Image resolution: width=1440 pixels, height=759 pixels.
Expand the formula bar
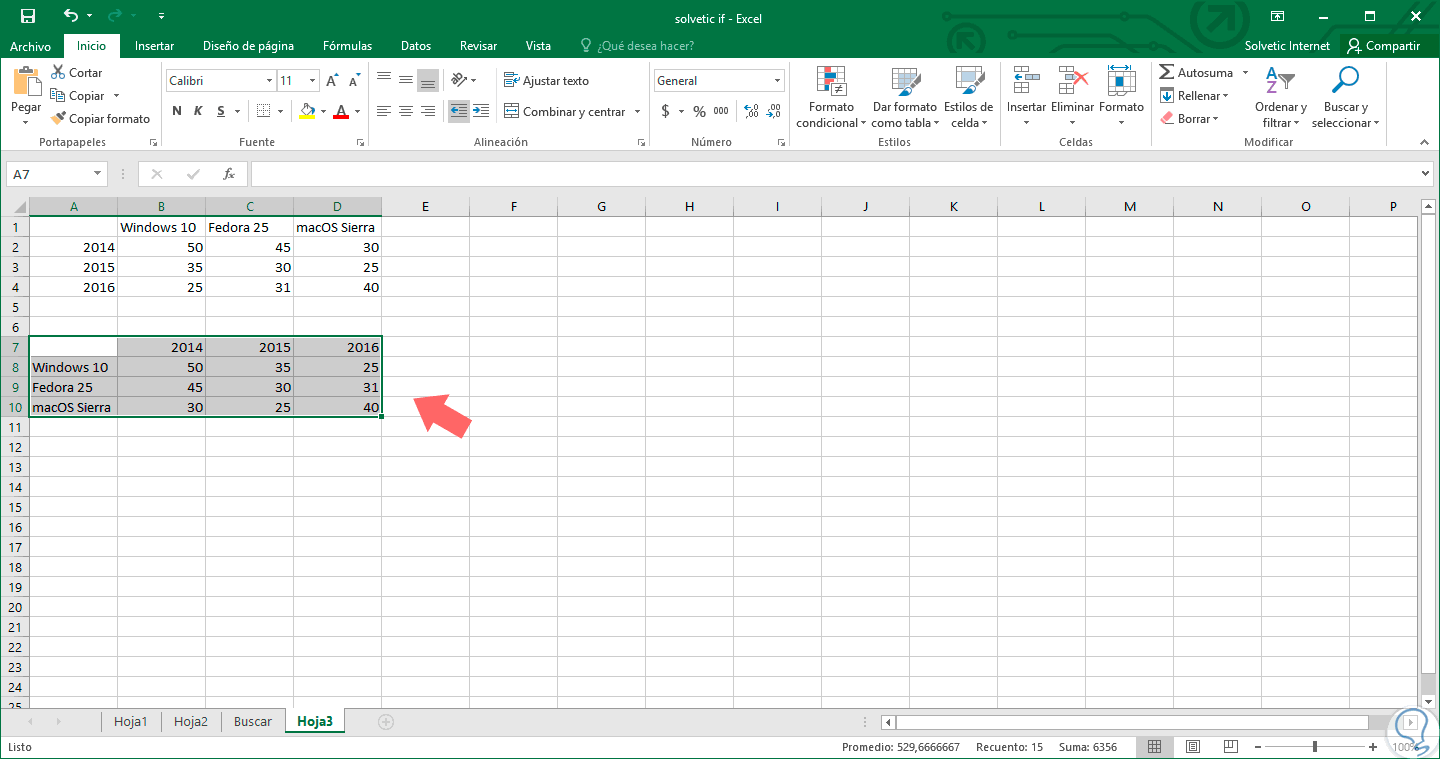(1426, 174)
